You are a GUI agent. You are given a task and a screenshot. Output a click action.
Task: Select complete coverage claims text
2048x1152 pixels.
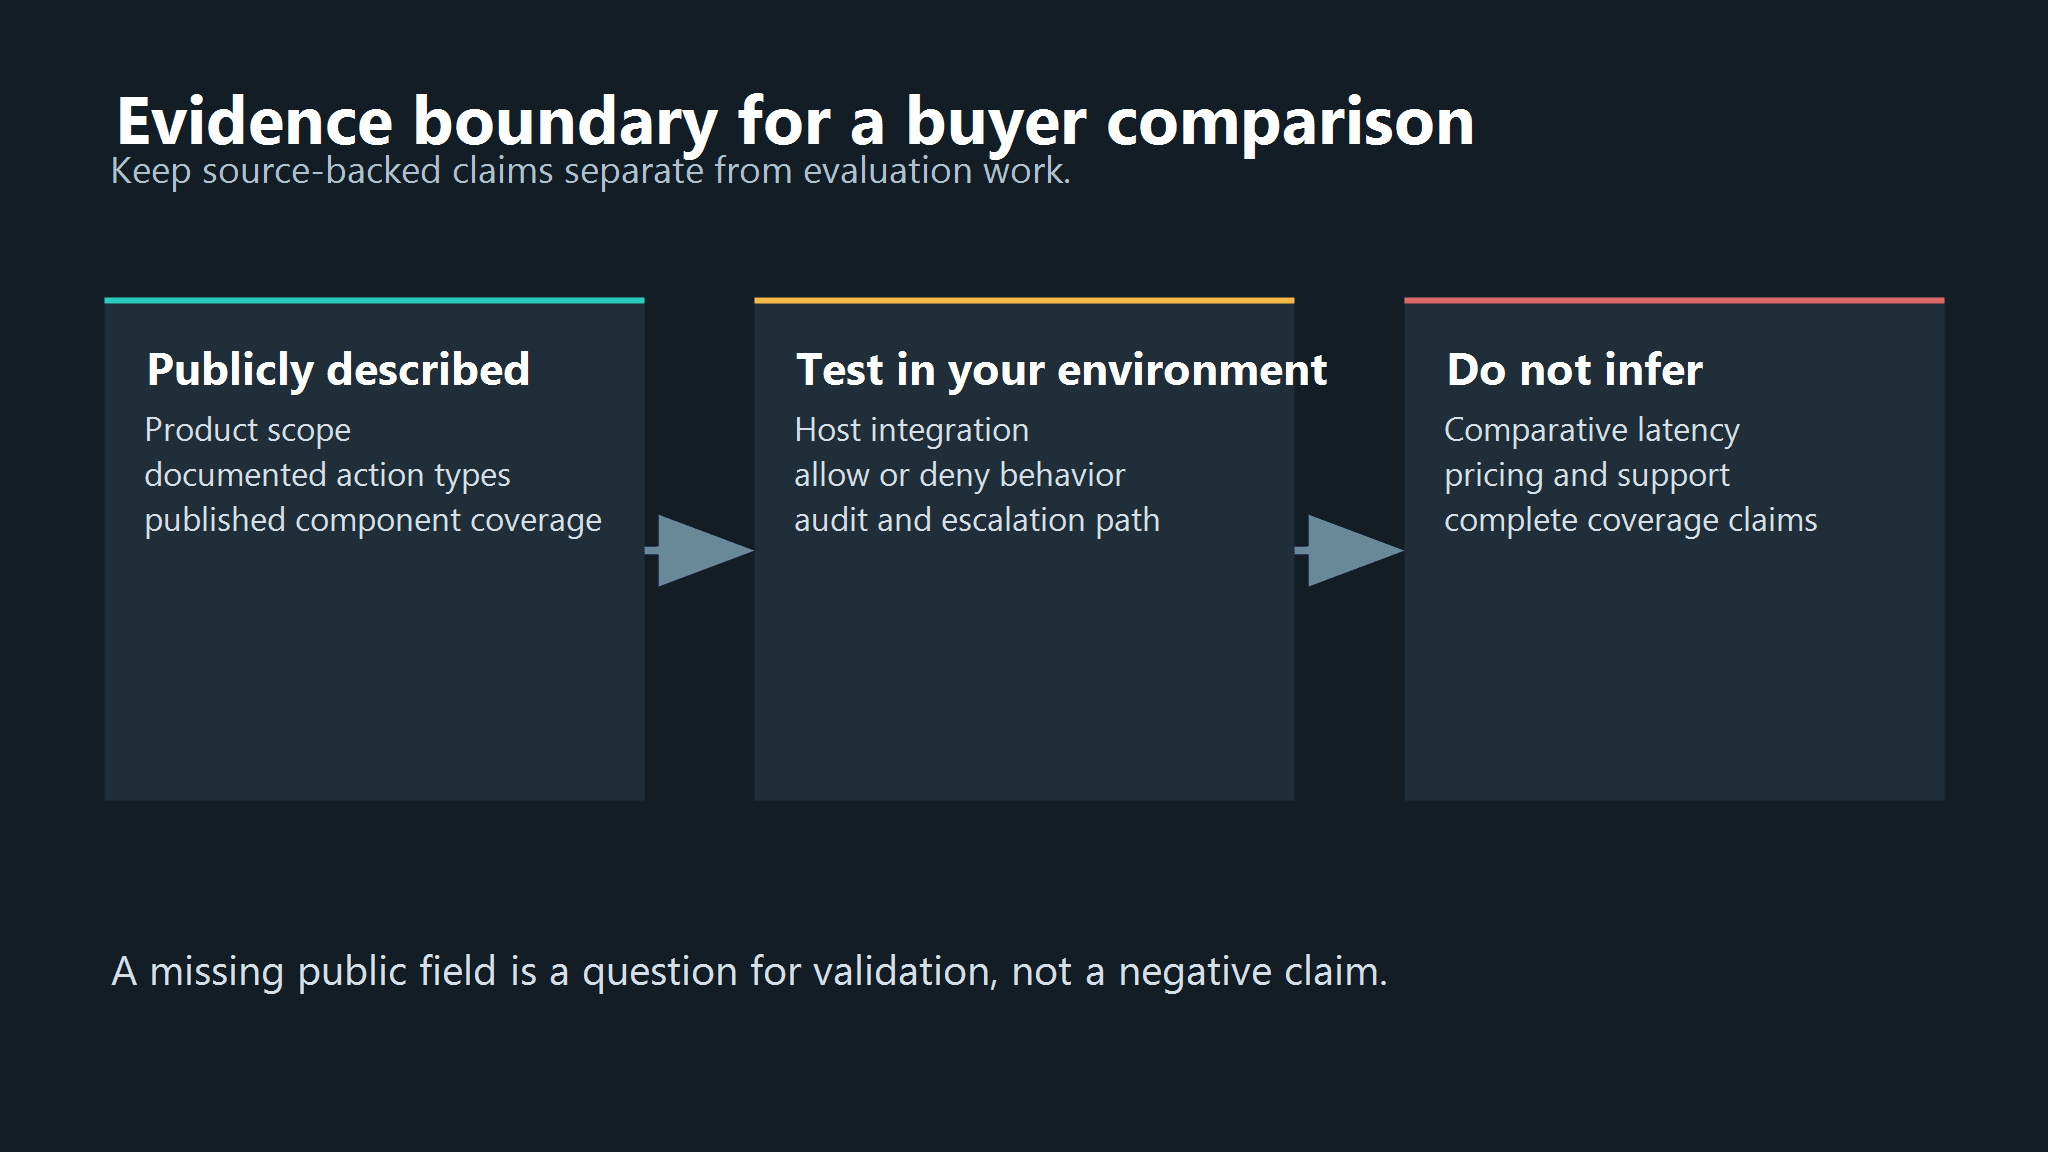click(1630, 520)
